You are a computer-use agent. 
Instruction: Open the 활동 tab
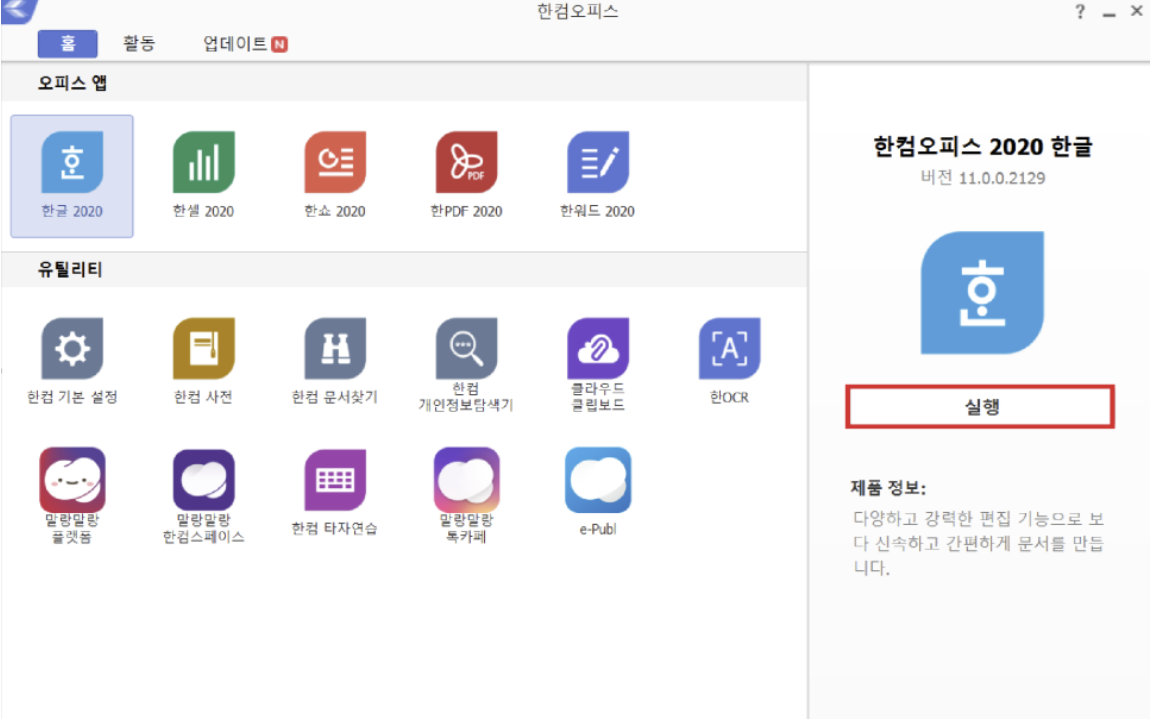click(x=139, y=44)
